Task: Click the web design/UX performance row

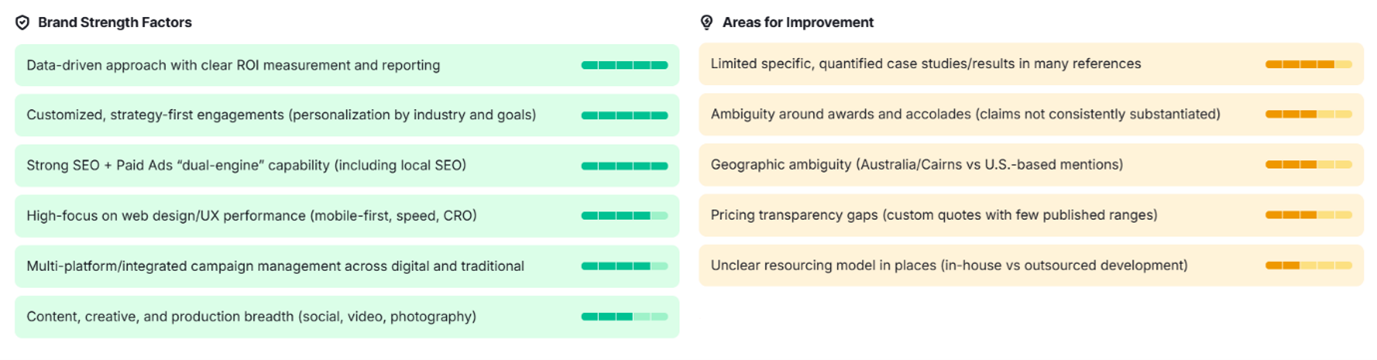Action: pos(347,216)
